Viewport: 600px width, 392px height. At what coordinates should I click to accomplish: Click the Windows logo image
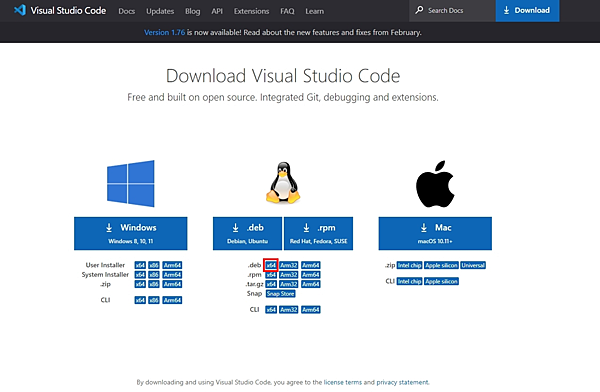pyautogui.click(x=131, y=184)
